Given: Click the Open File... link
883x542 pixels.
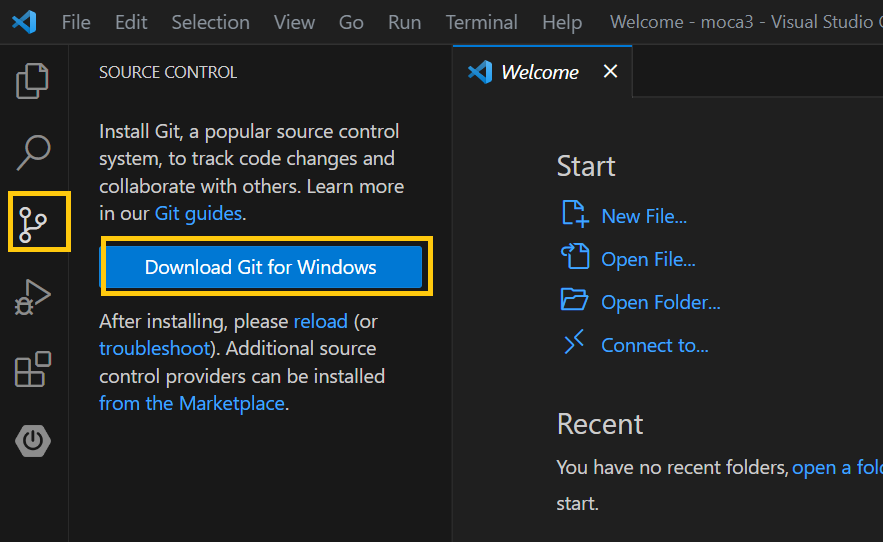Looking at the screenshot, I should [648, 260].
